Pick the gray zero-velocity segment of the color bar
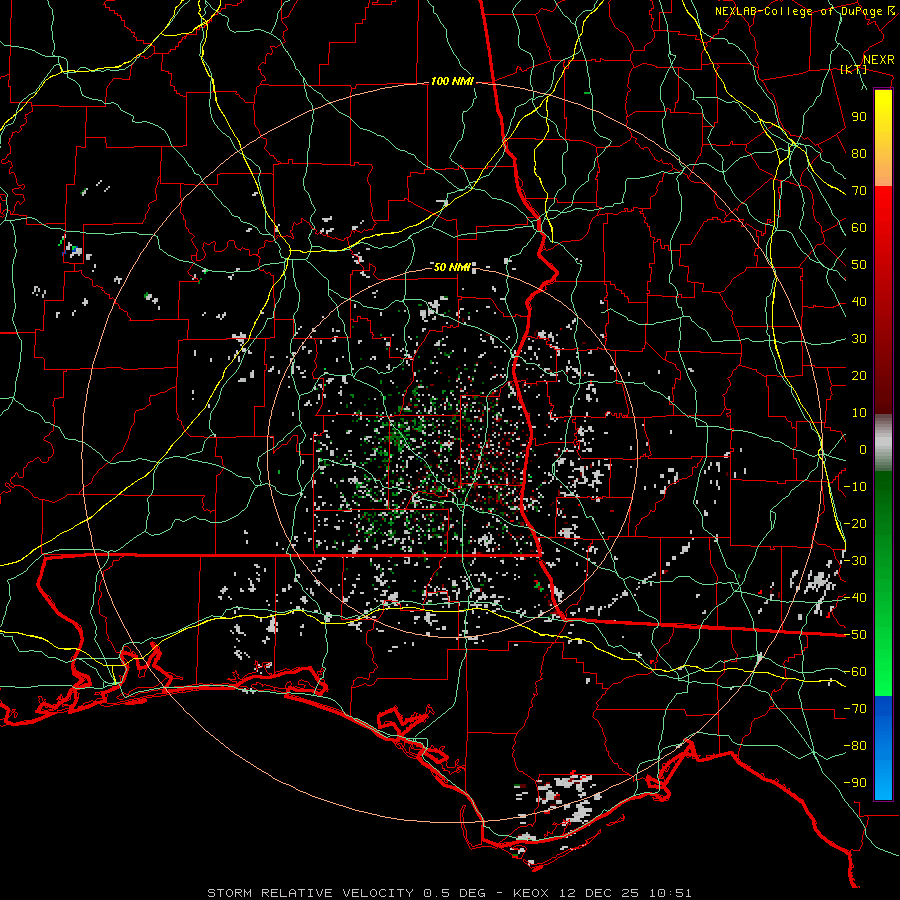 click(x=883, y=443)
